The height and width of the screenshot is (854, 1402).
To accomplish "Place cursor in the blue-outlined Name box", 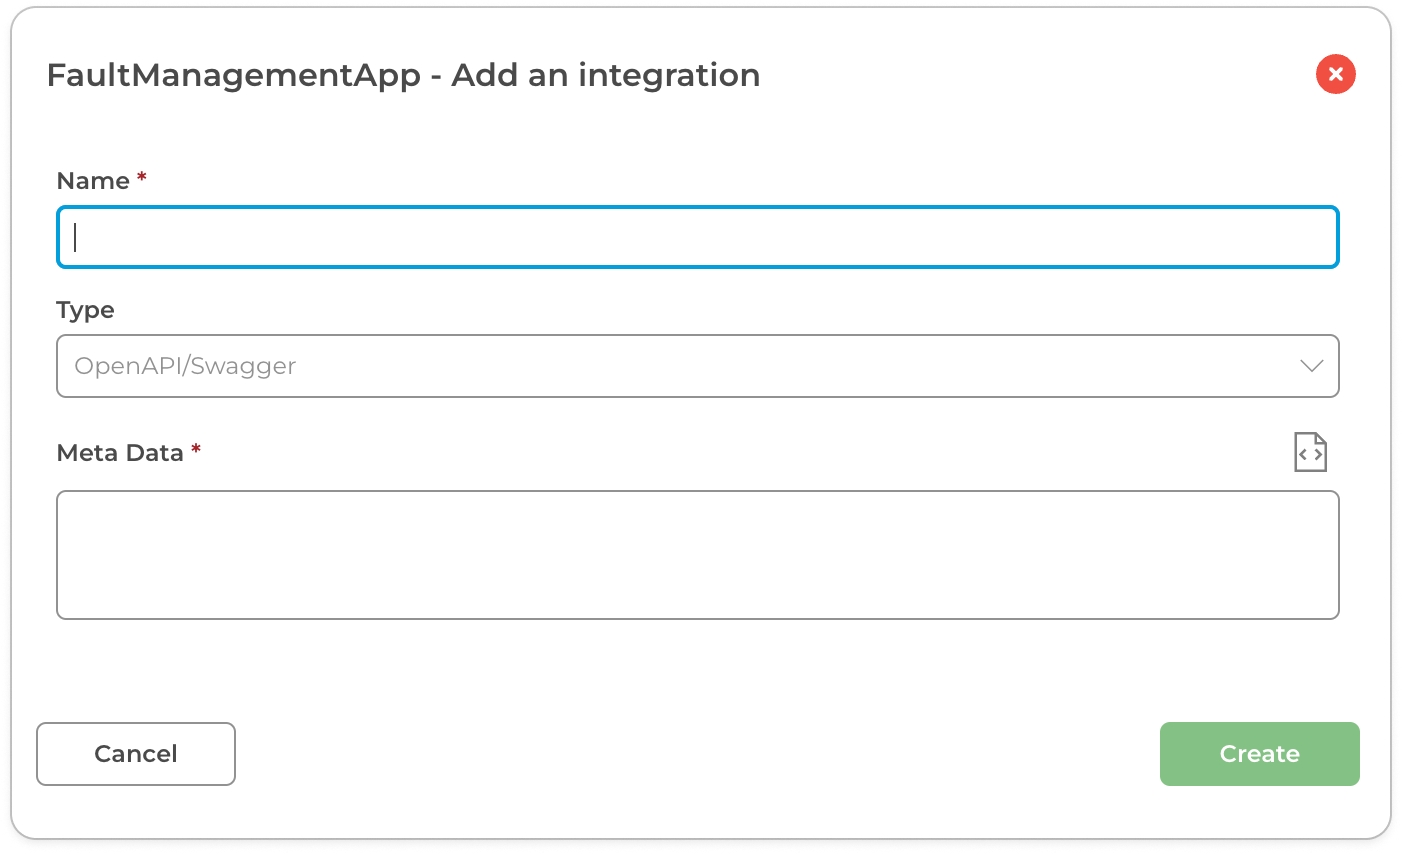I will point(697,237).
